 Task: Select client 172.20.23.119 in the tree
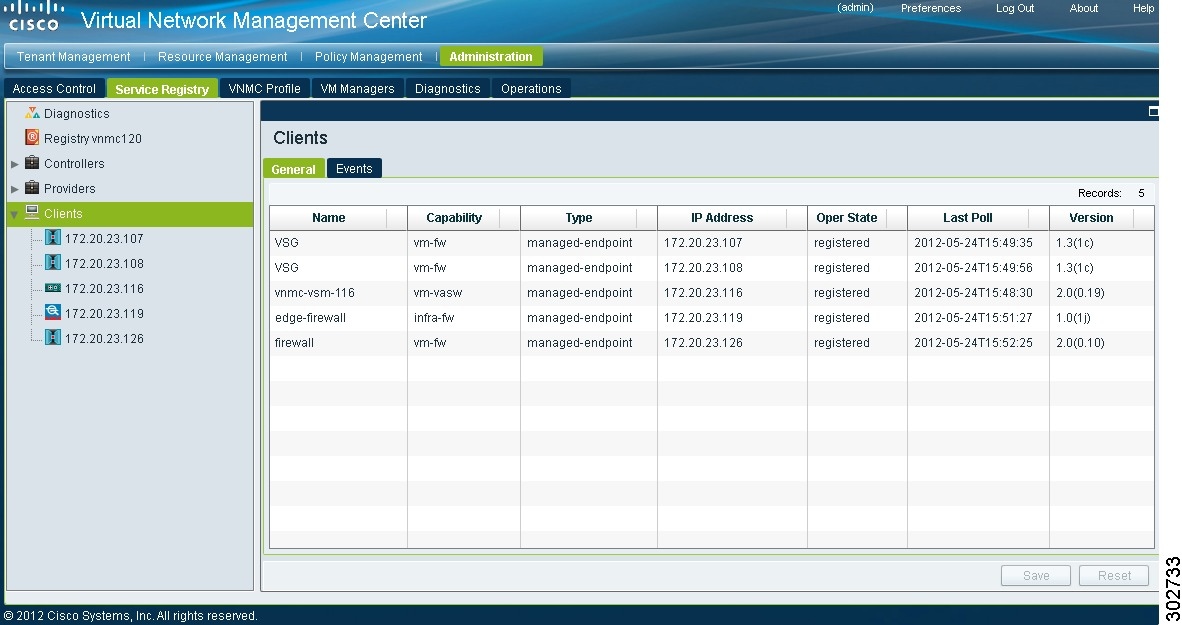[x=104, y=313]
